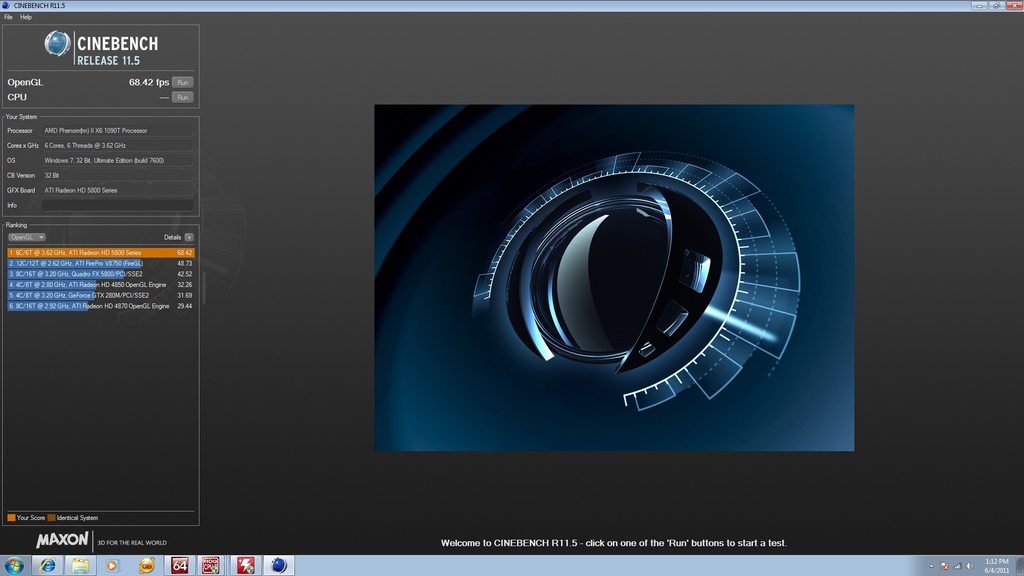Open the Windows Start menu
This screenshot has width=1024, height=576.
click(x=14, y=566)
